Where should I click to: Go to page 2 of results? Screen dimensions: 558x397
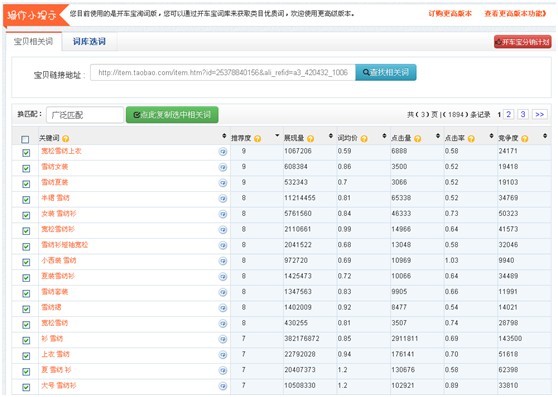(509, 114)
